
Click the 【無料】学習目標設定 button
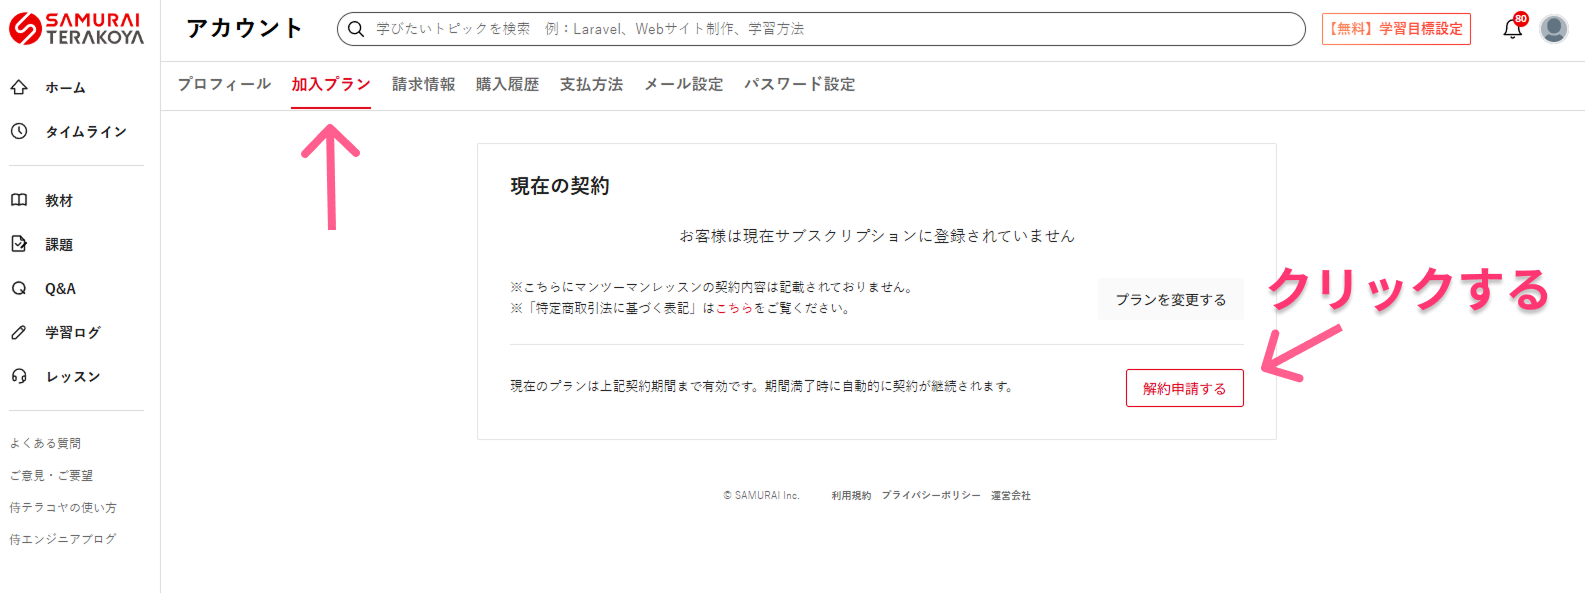pos(1395,29)
